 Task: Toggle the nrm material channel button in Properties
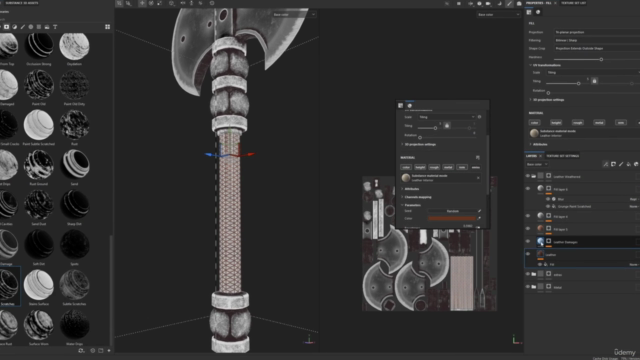[x=620, y=122]
